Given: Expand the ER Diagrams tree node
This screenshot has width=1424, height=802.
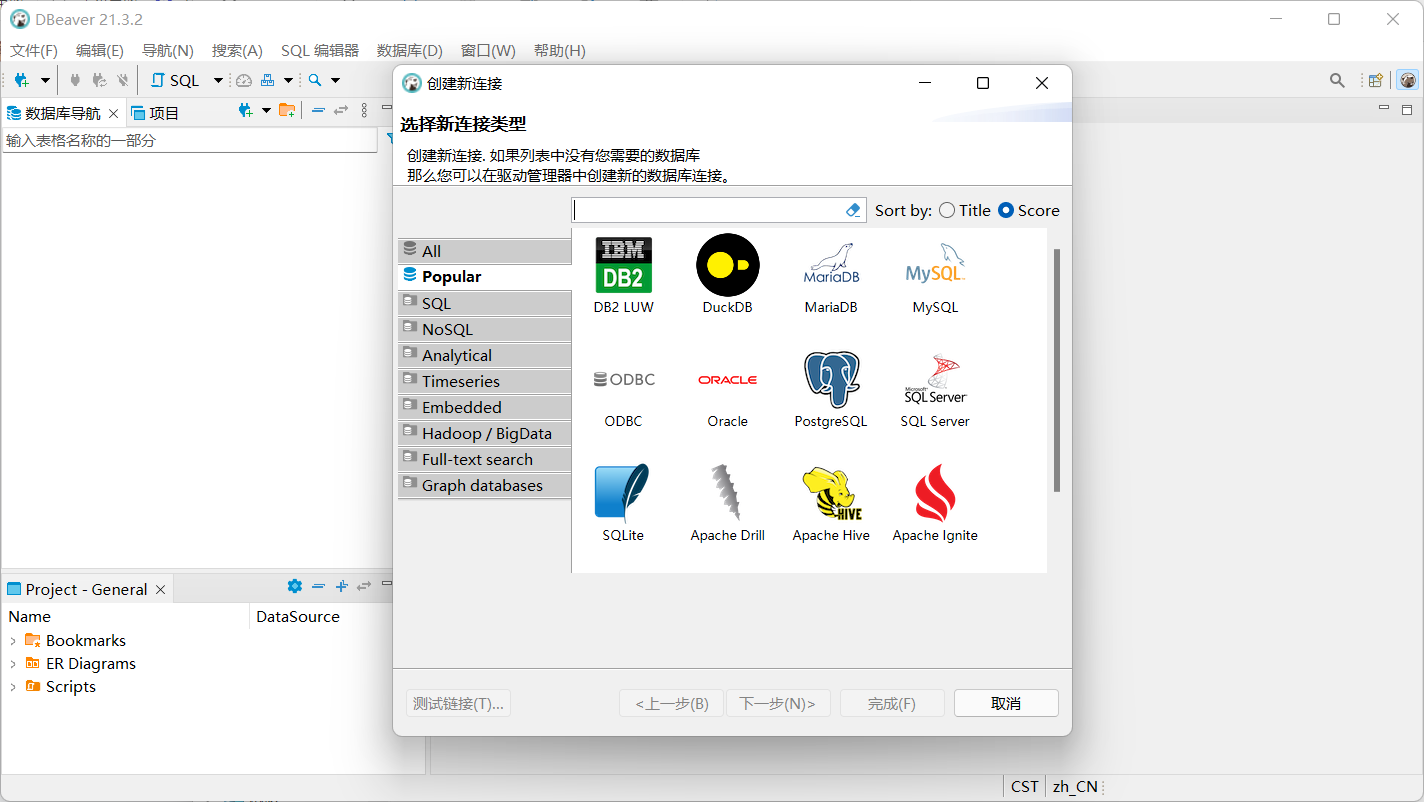Looking at the screenshot, I should (13, 664).
